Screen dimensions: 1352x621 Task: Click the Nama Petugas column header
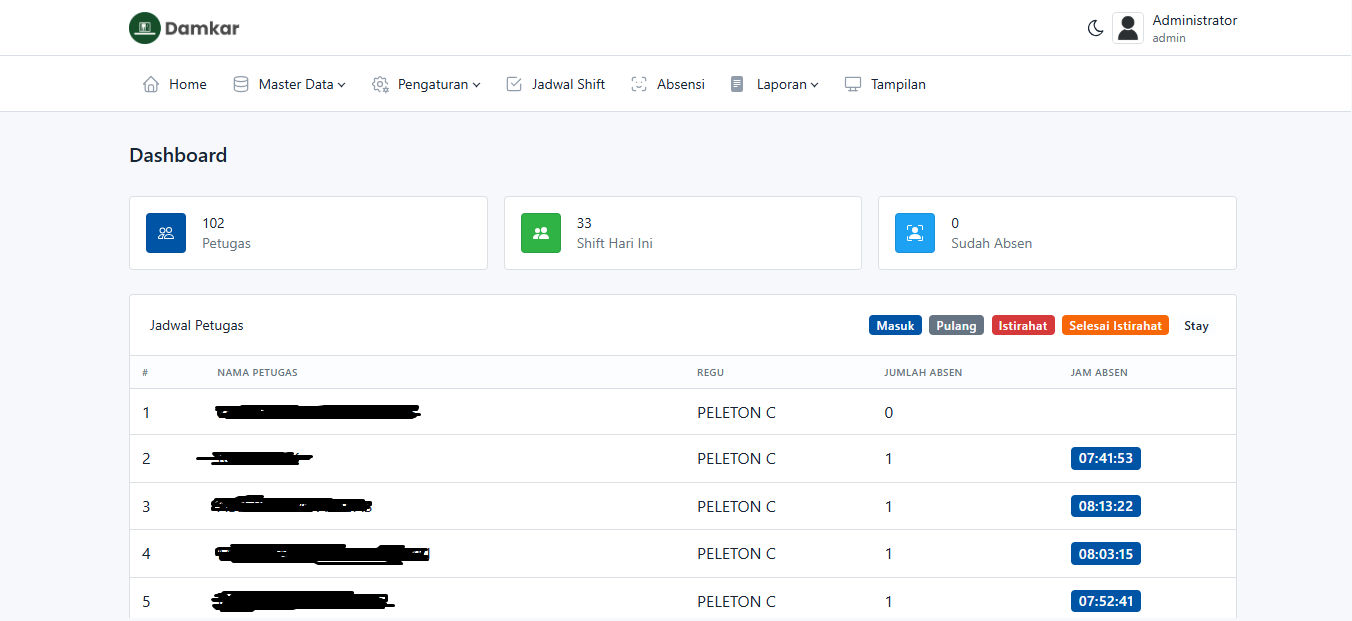pos(257,373)
